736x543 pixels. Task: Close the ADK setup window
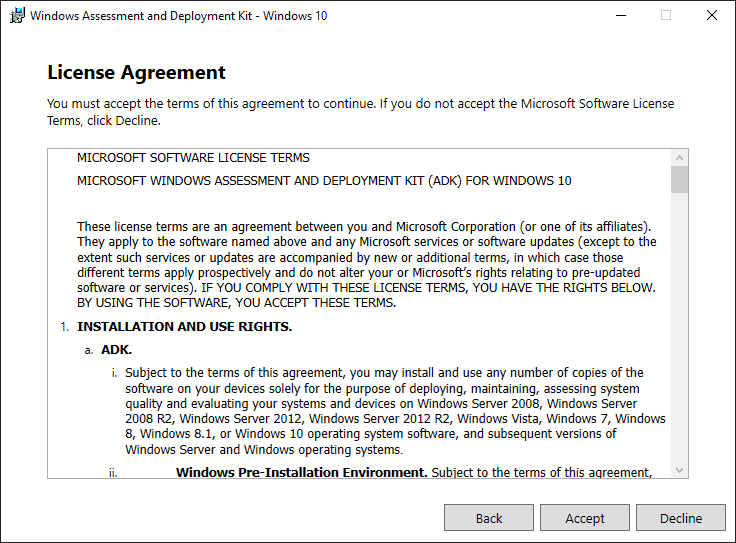tap(711, 16)
